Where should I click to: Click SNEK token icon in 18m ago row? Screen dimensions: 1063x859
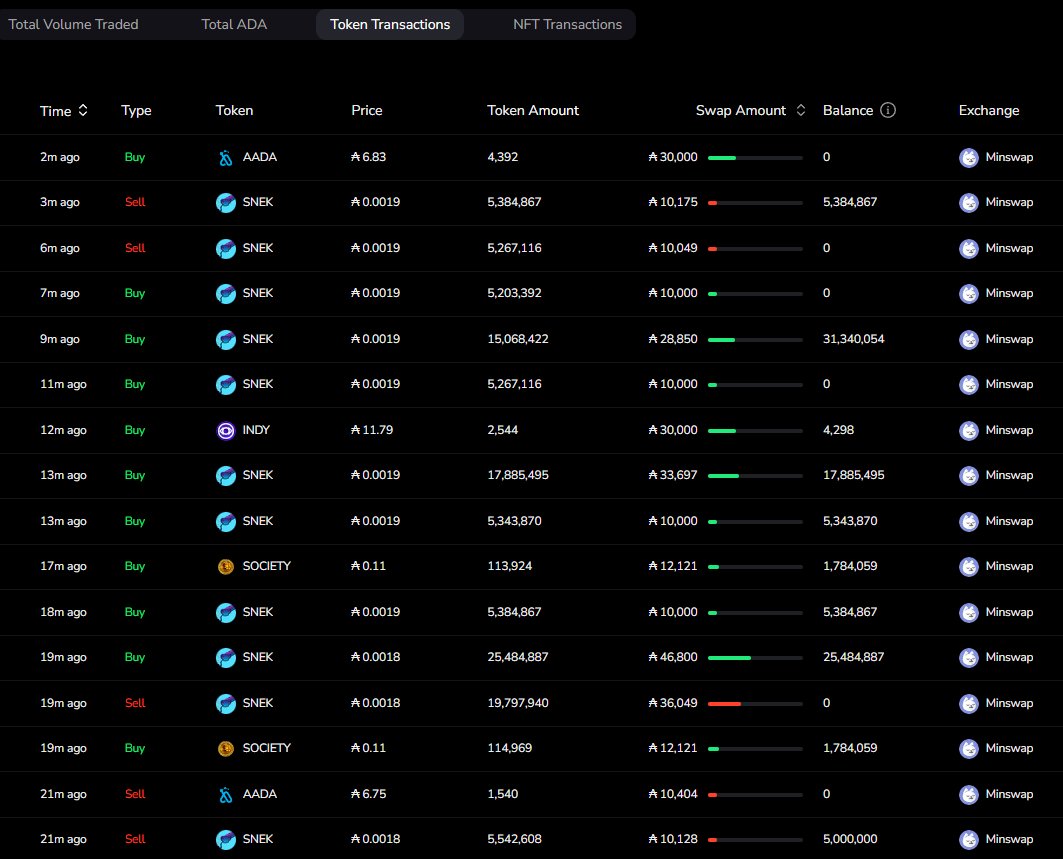tap(226, 612)
